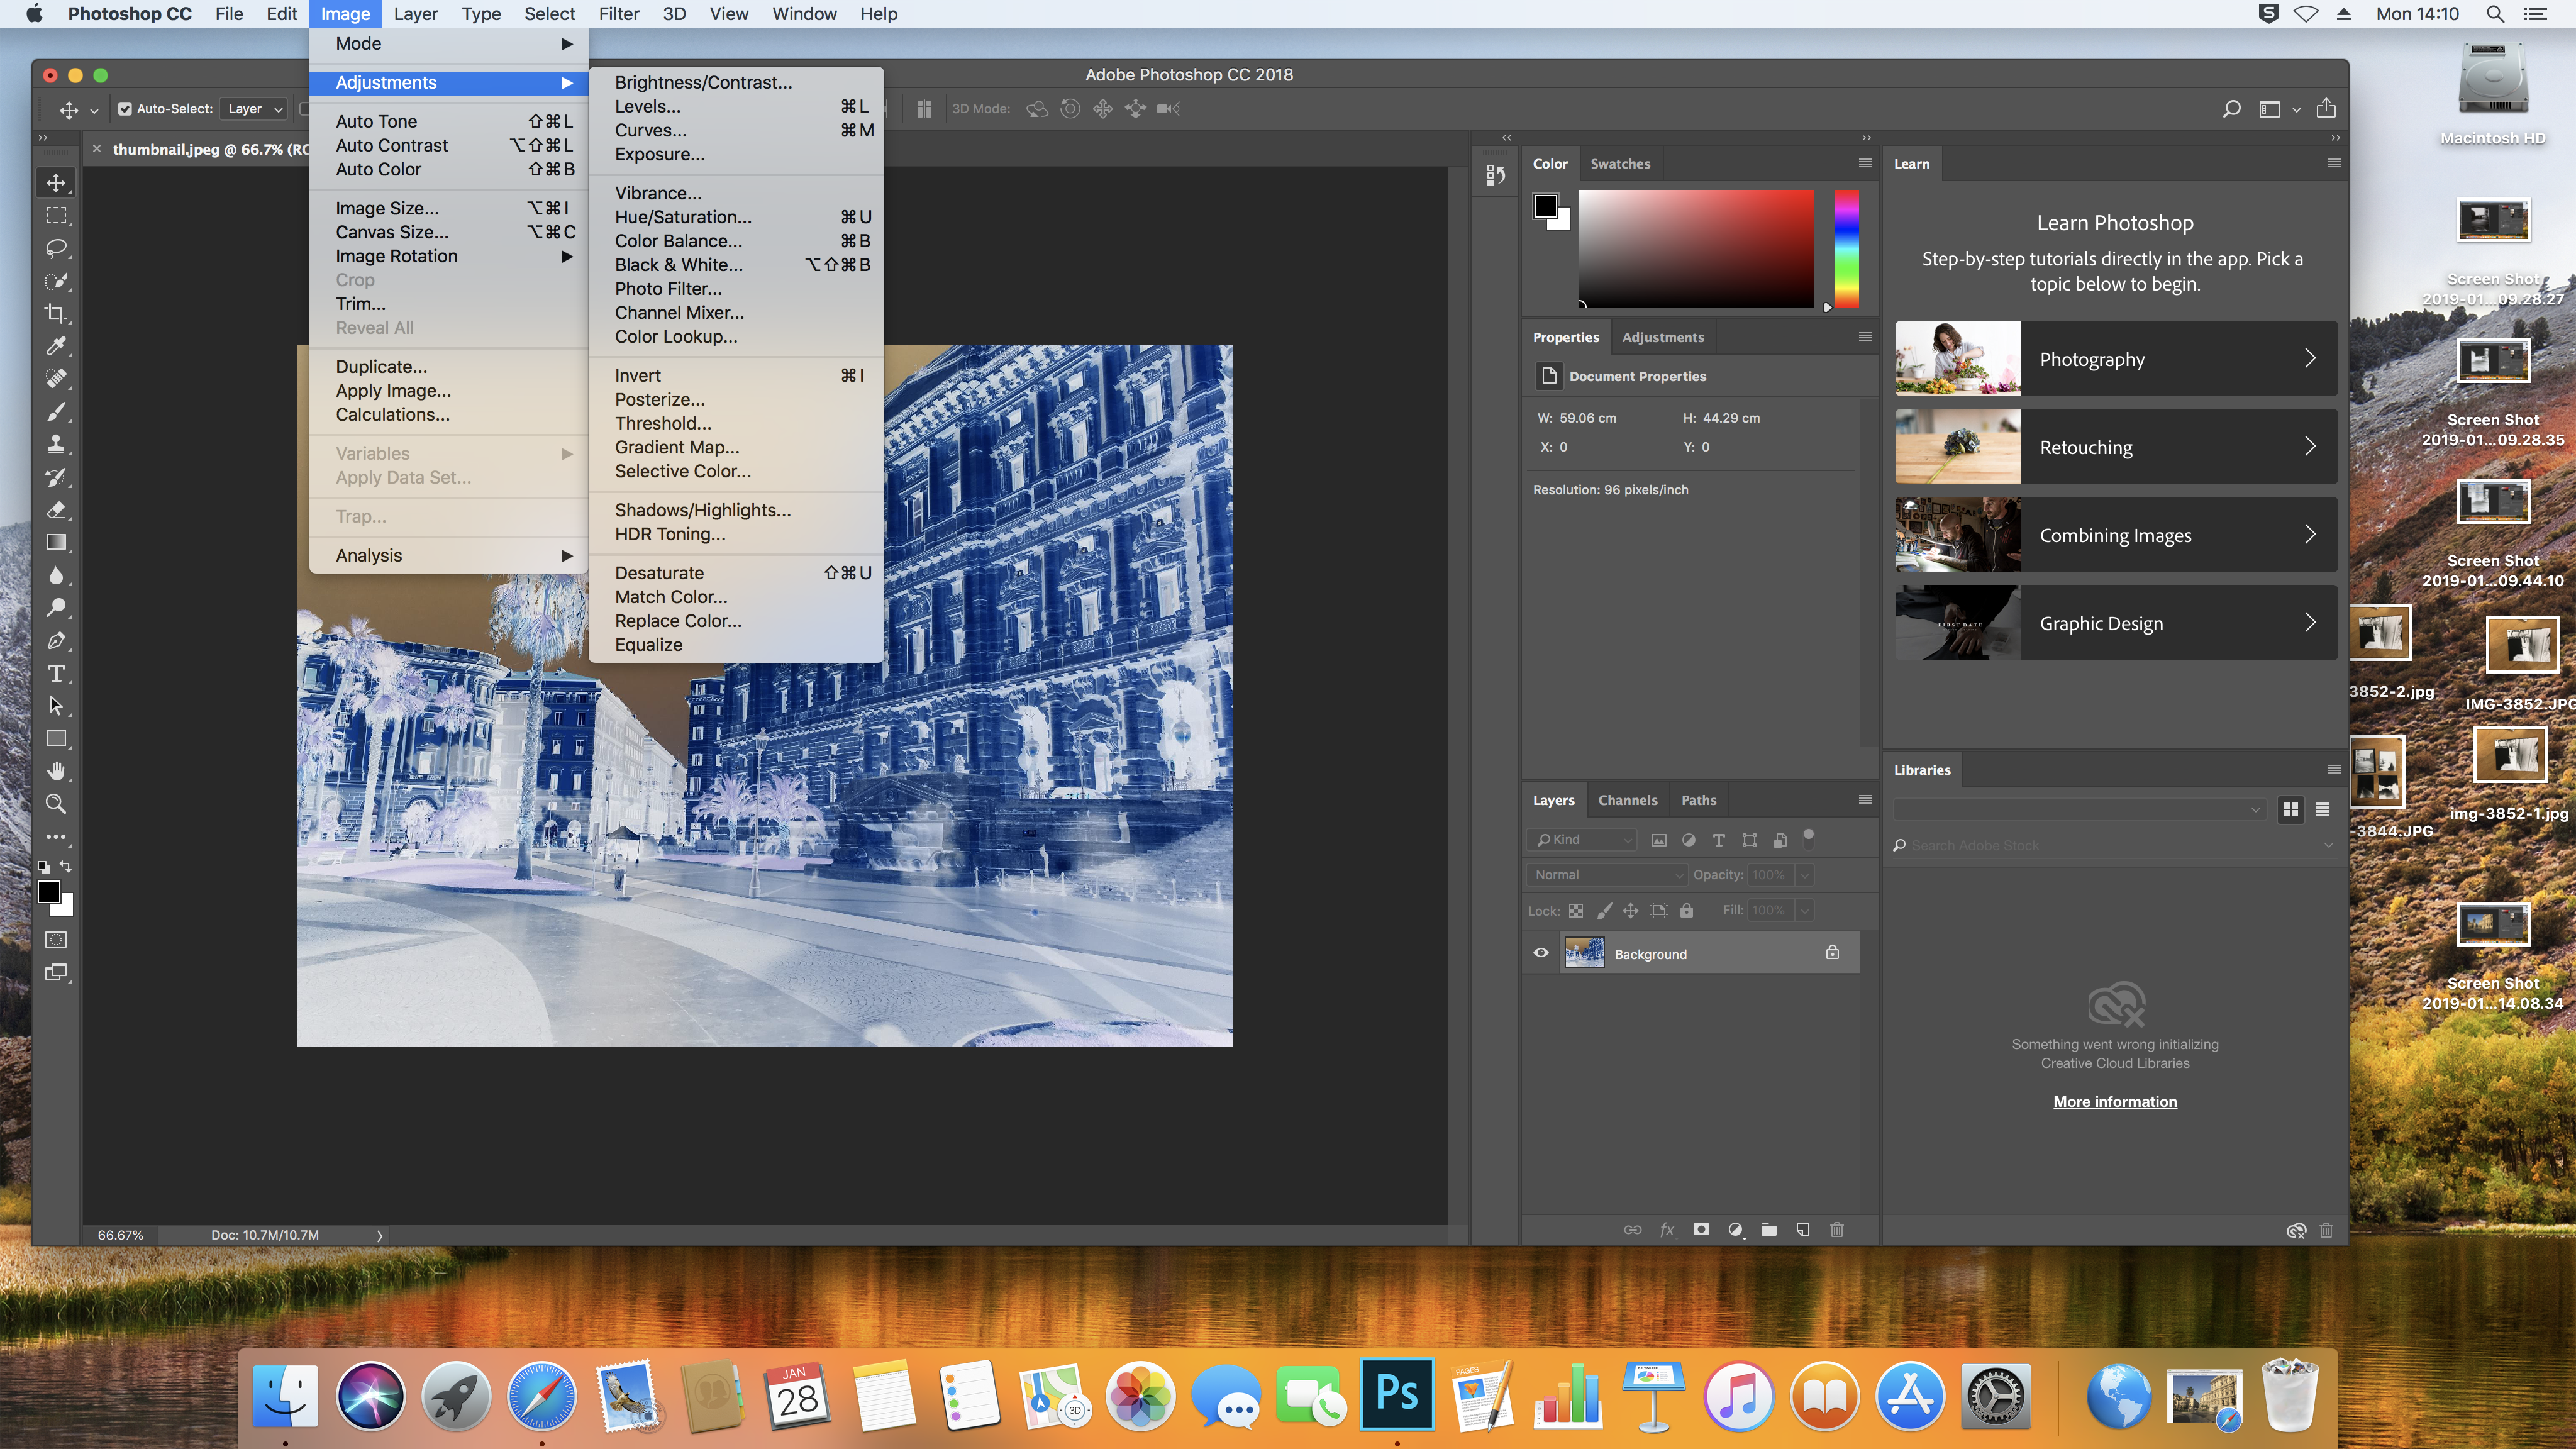Toggle the Auto-Select checkbox

tap(125, 109)
